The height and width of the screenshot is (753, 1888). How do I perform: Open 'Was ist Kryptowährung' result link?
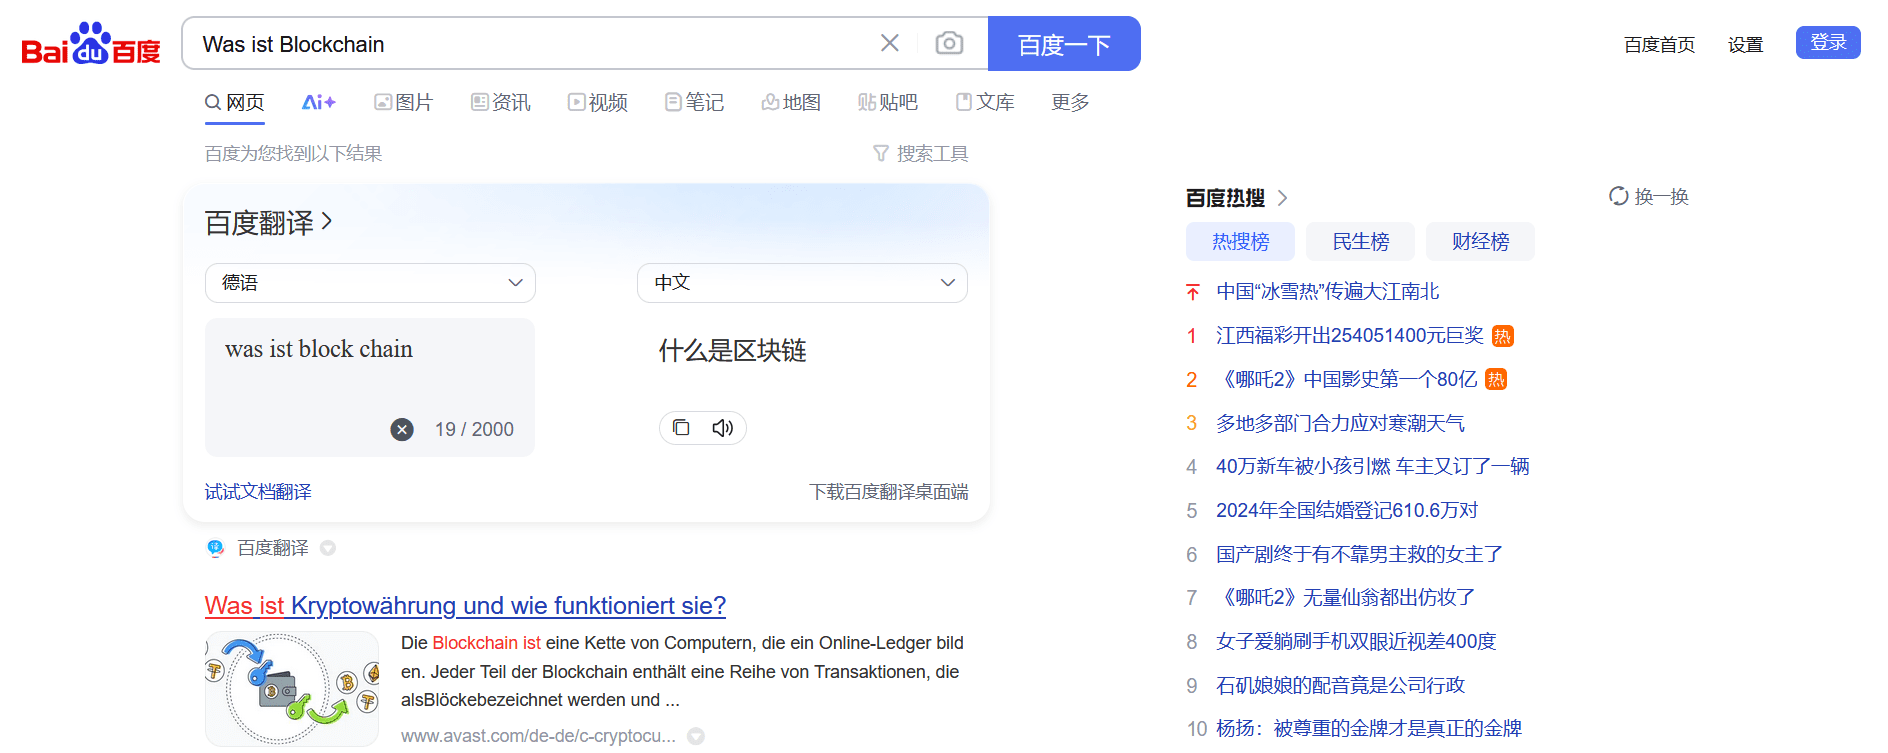pyautogui.click(x=465, y=605)
